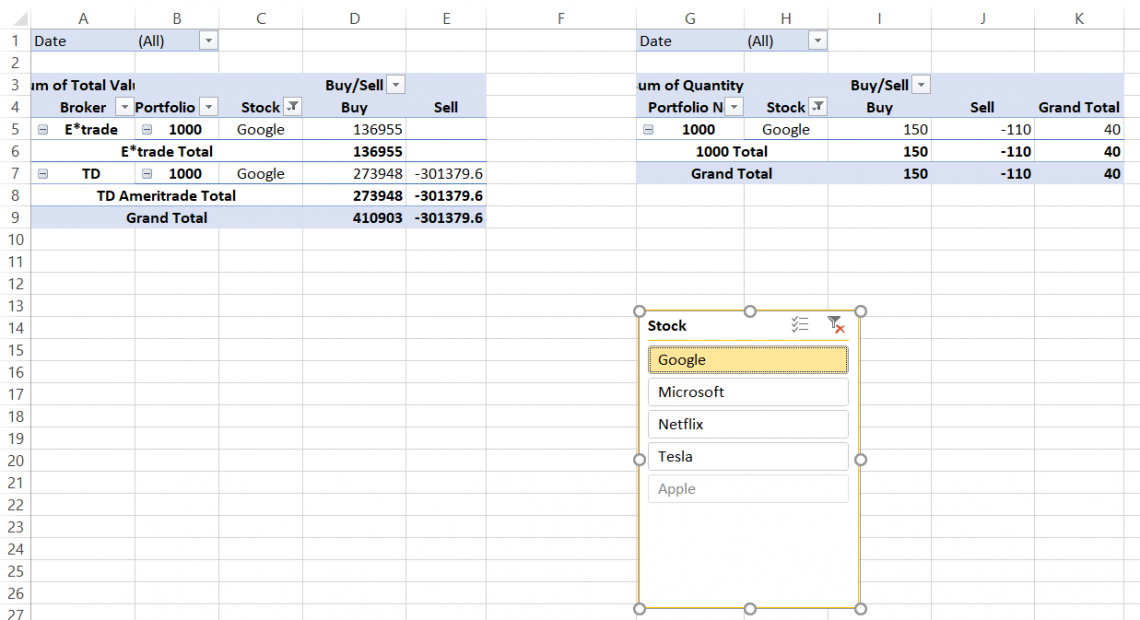Open the Broker field dropdown
The image size is (1140, 620).
tap(124, 107)
